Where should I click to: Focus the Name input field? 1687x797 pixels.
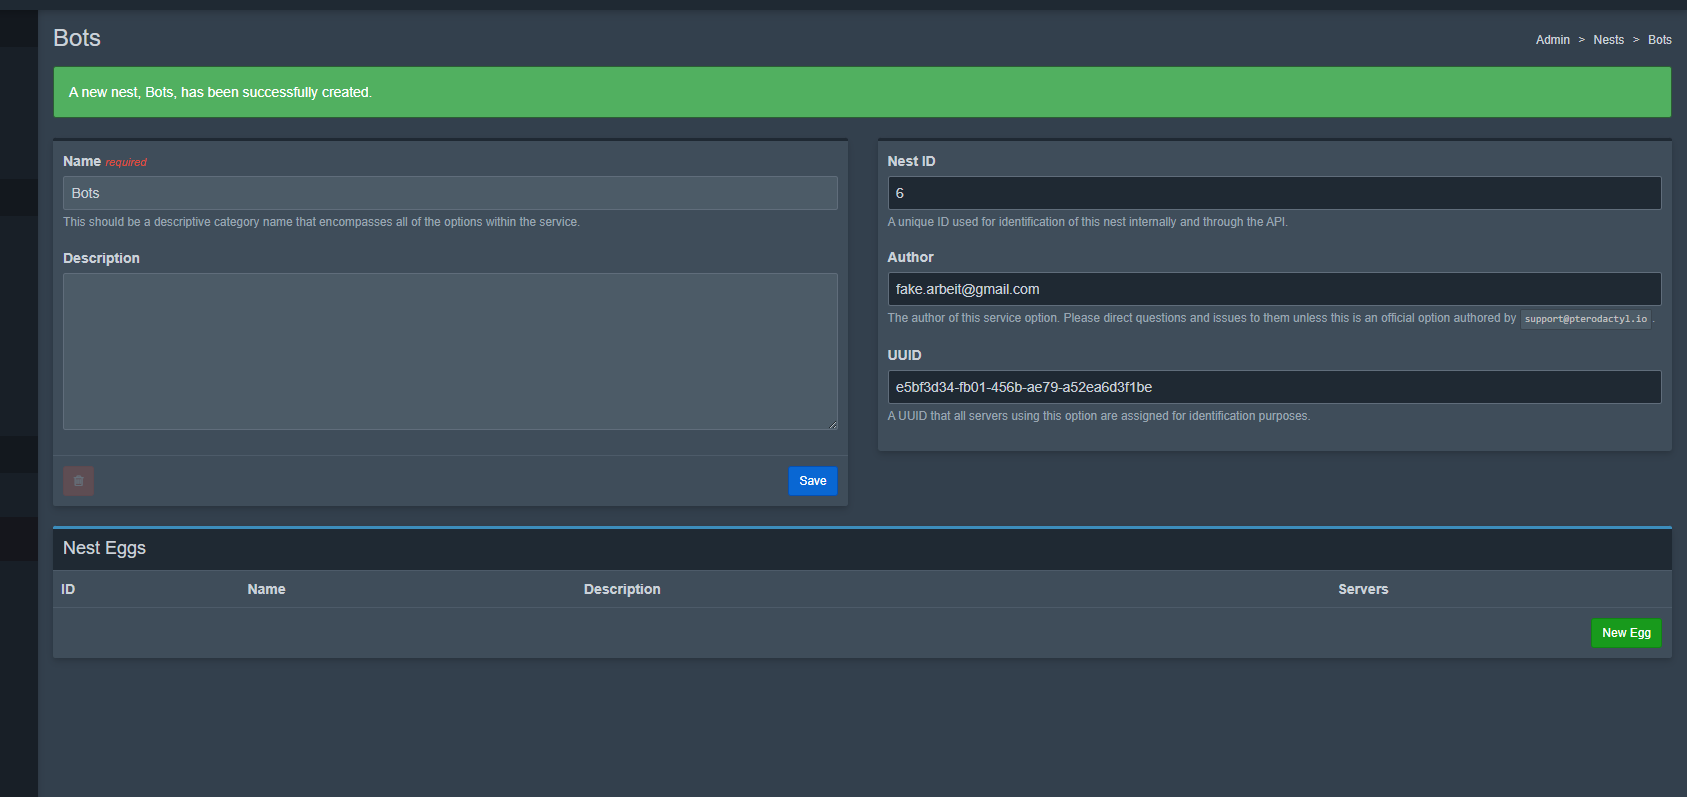pyautogui.click(x=450, y=193)
